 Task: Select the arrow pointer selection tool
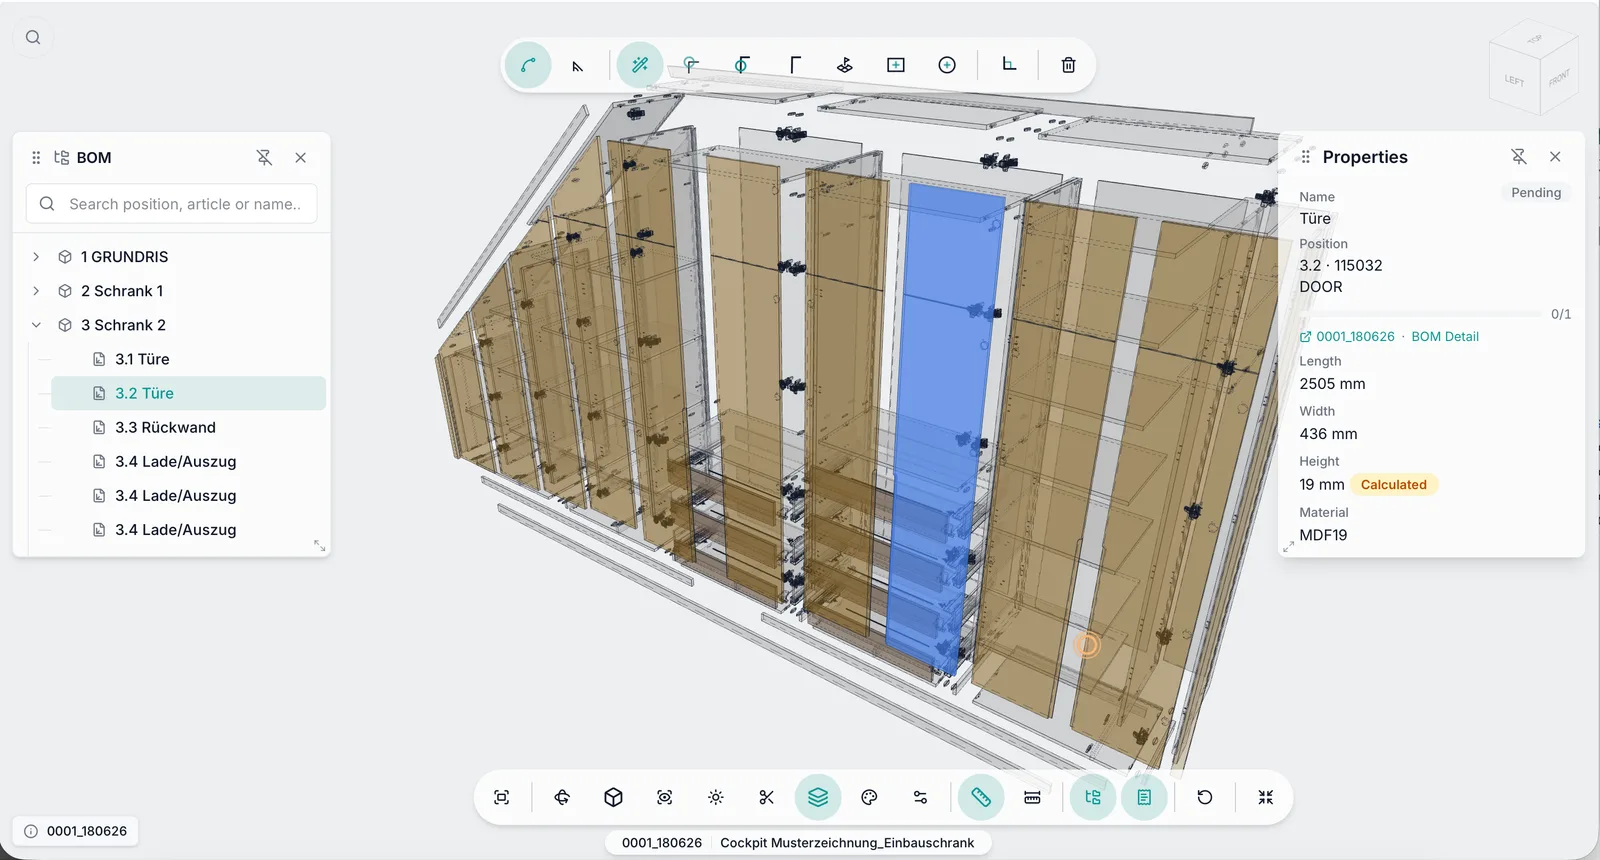pos(577,66)
